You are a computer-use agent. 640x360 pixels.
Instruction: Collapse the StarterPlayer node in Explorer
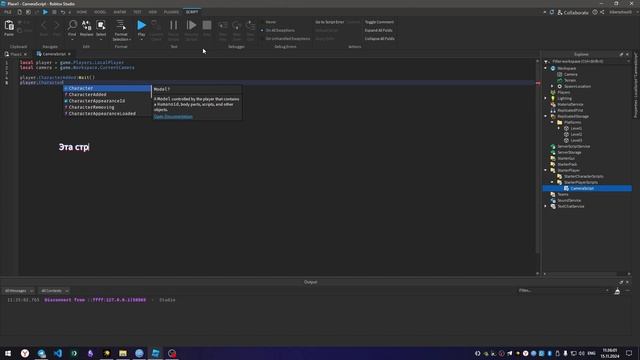(x=546, y=170)
